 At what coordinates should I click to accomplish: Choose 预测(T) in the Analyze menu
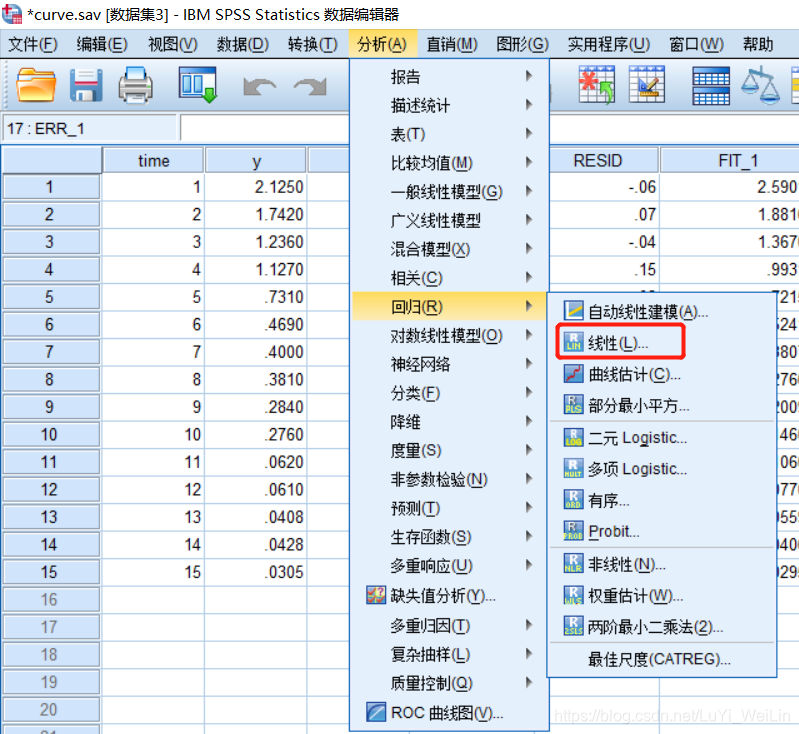click(x=449, y=508)
